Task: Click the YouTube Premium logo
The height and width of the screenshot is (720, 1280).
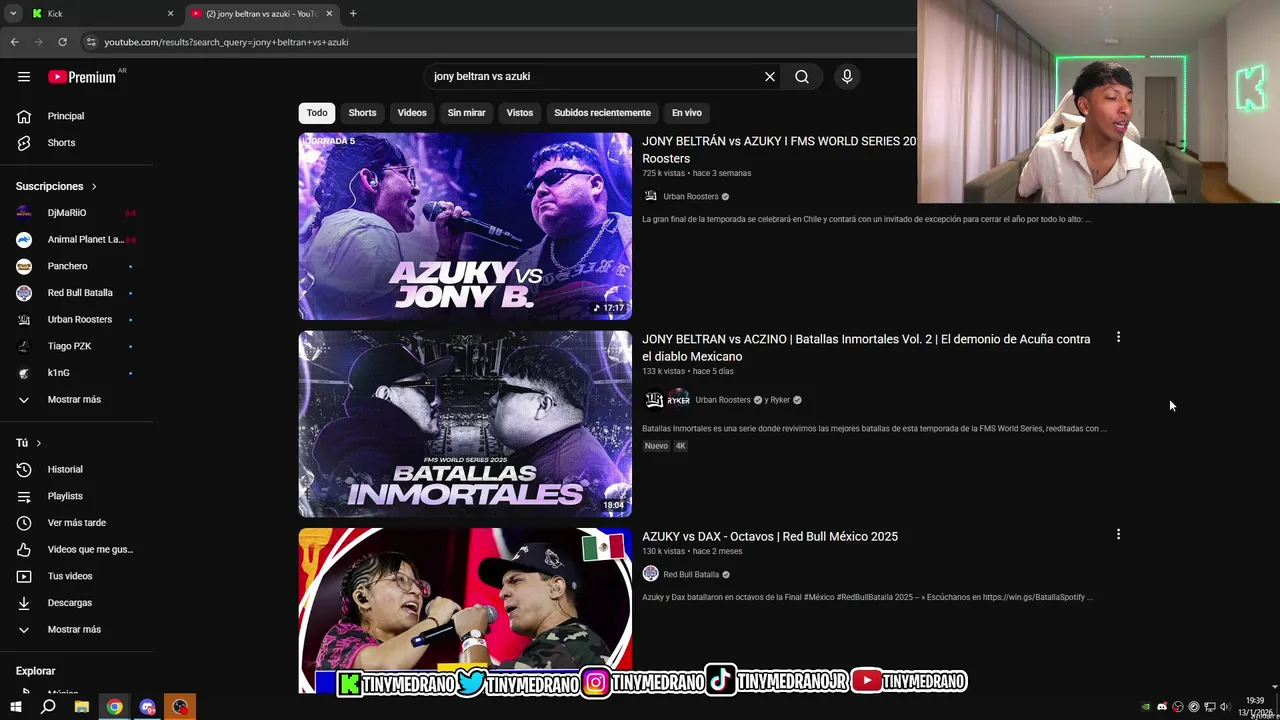Action: pos(82,77)
